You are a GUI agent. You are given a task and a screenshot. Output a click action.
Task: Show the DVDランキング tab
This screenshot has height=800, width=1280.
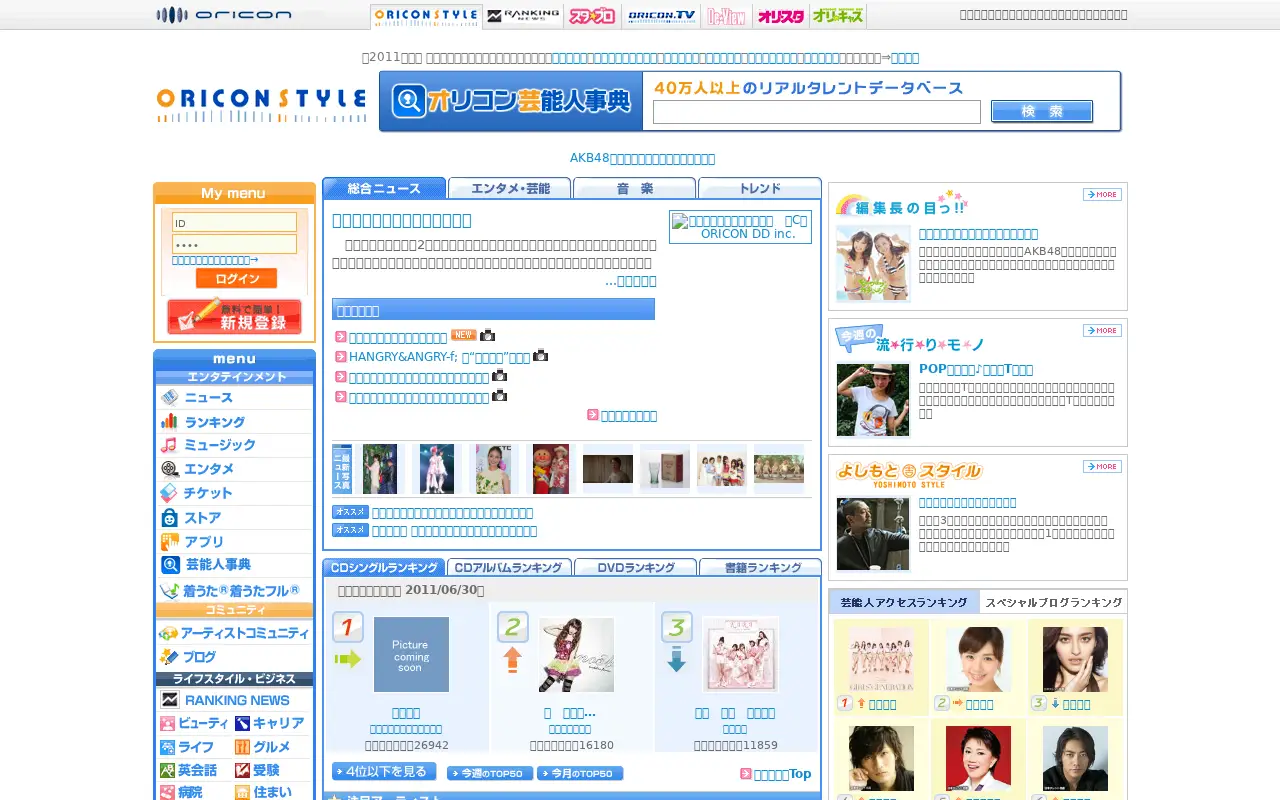coord(636,567)
